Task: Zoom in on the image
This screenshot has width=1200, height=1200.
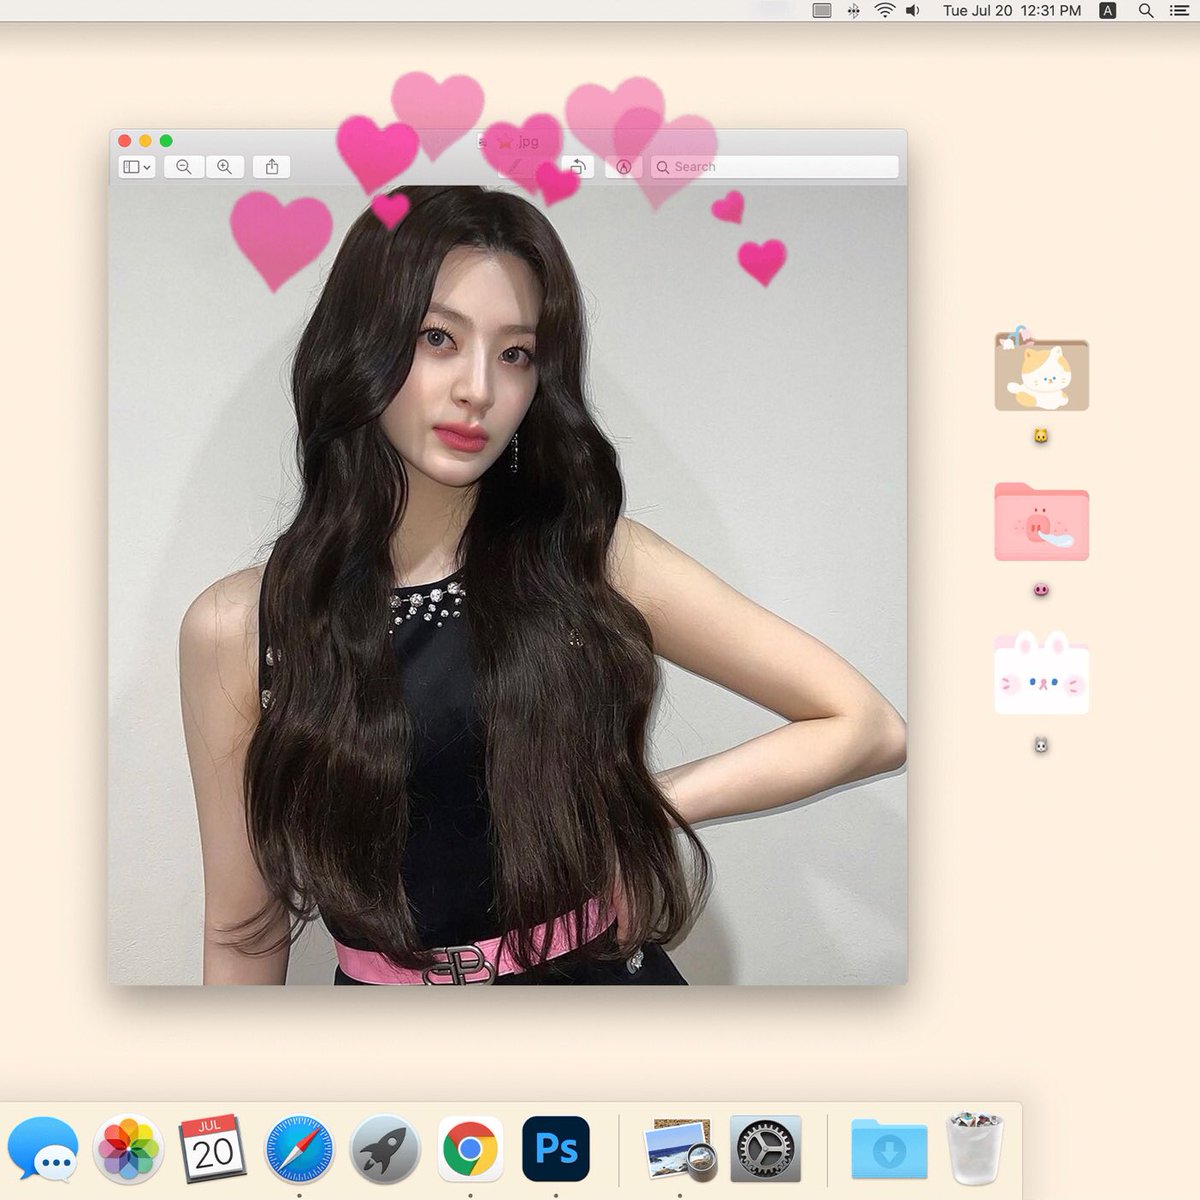Action: tap(224, 166)
